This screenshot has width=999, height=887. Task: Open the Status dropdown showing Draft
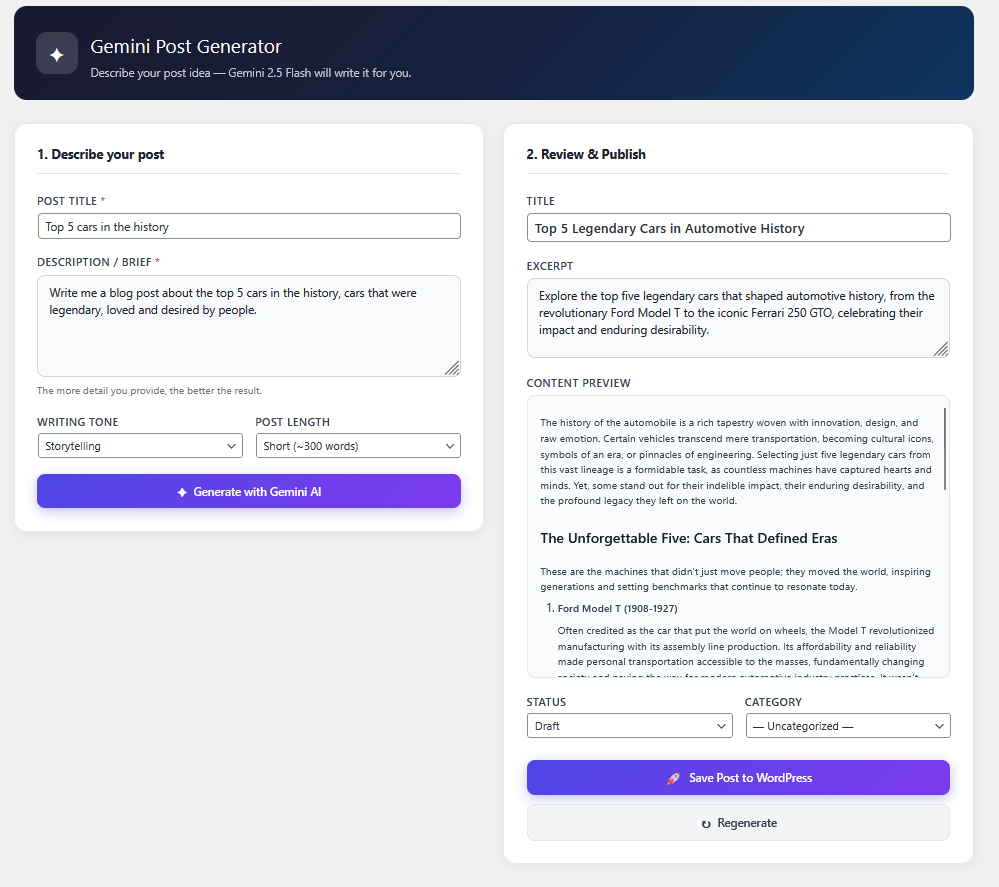629,725
